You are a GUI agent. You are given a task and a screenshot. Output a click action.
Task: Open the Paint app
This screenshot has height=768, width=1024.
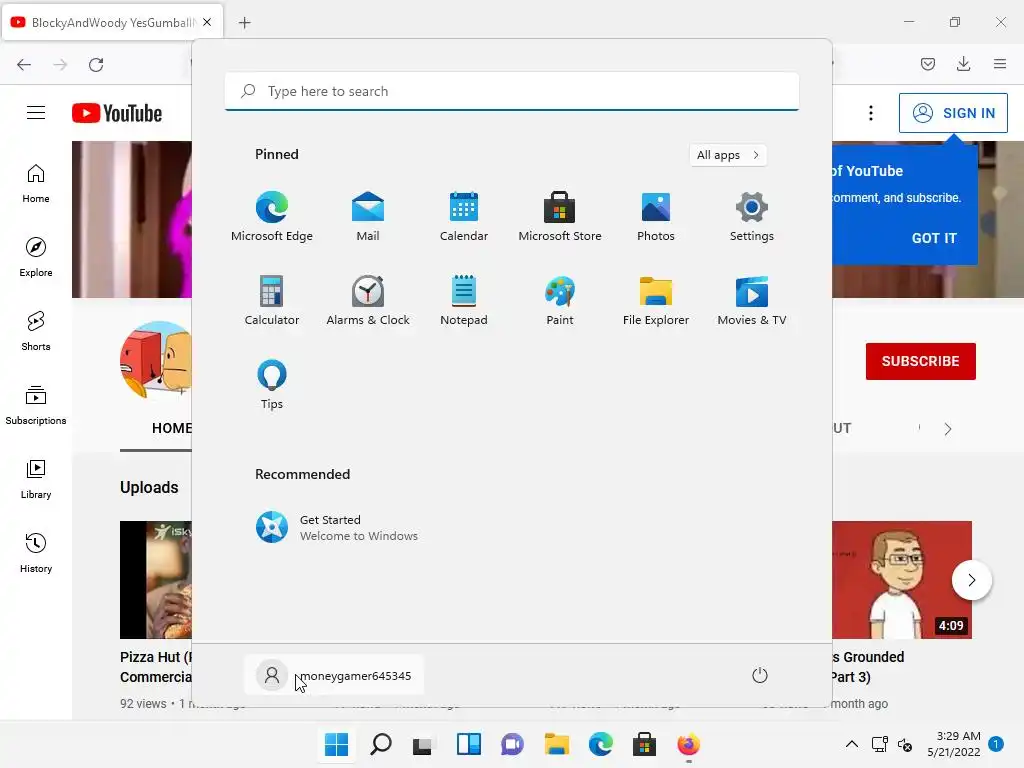560,301
